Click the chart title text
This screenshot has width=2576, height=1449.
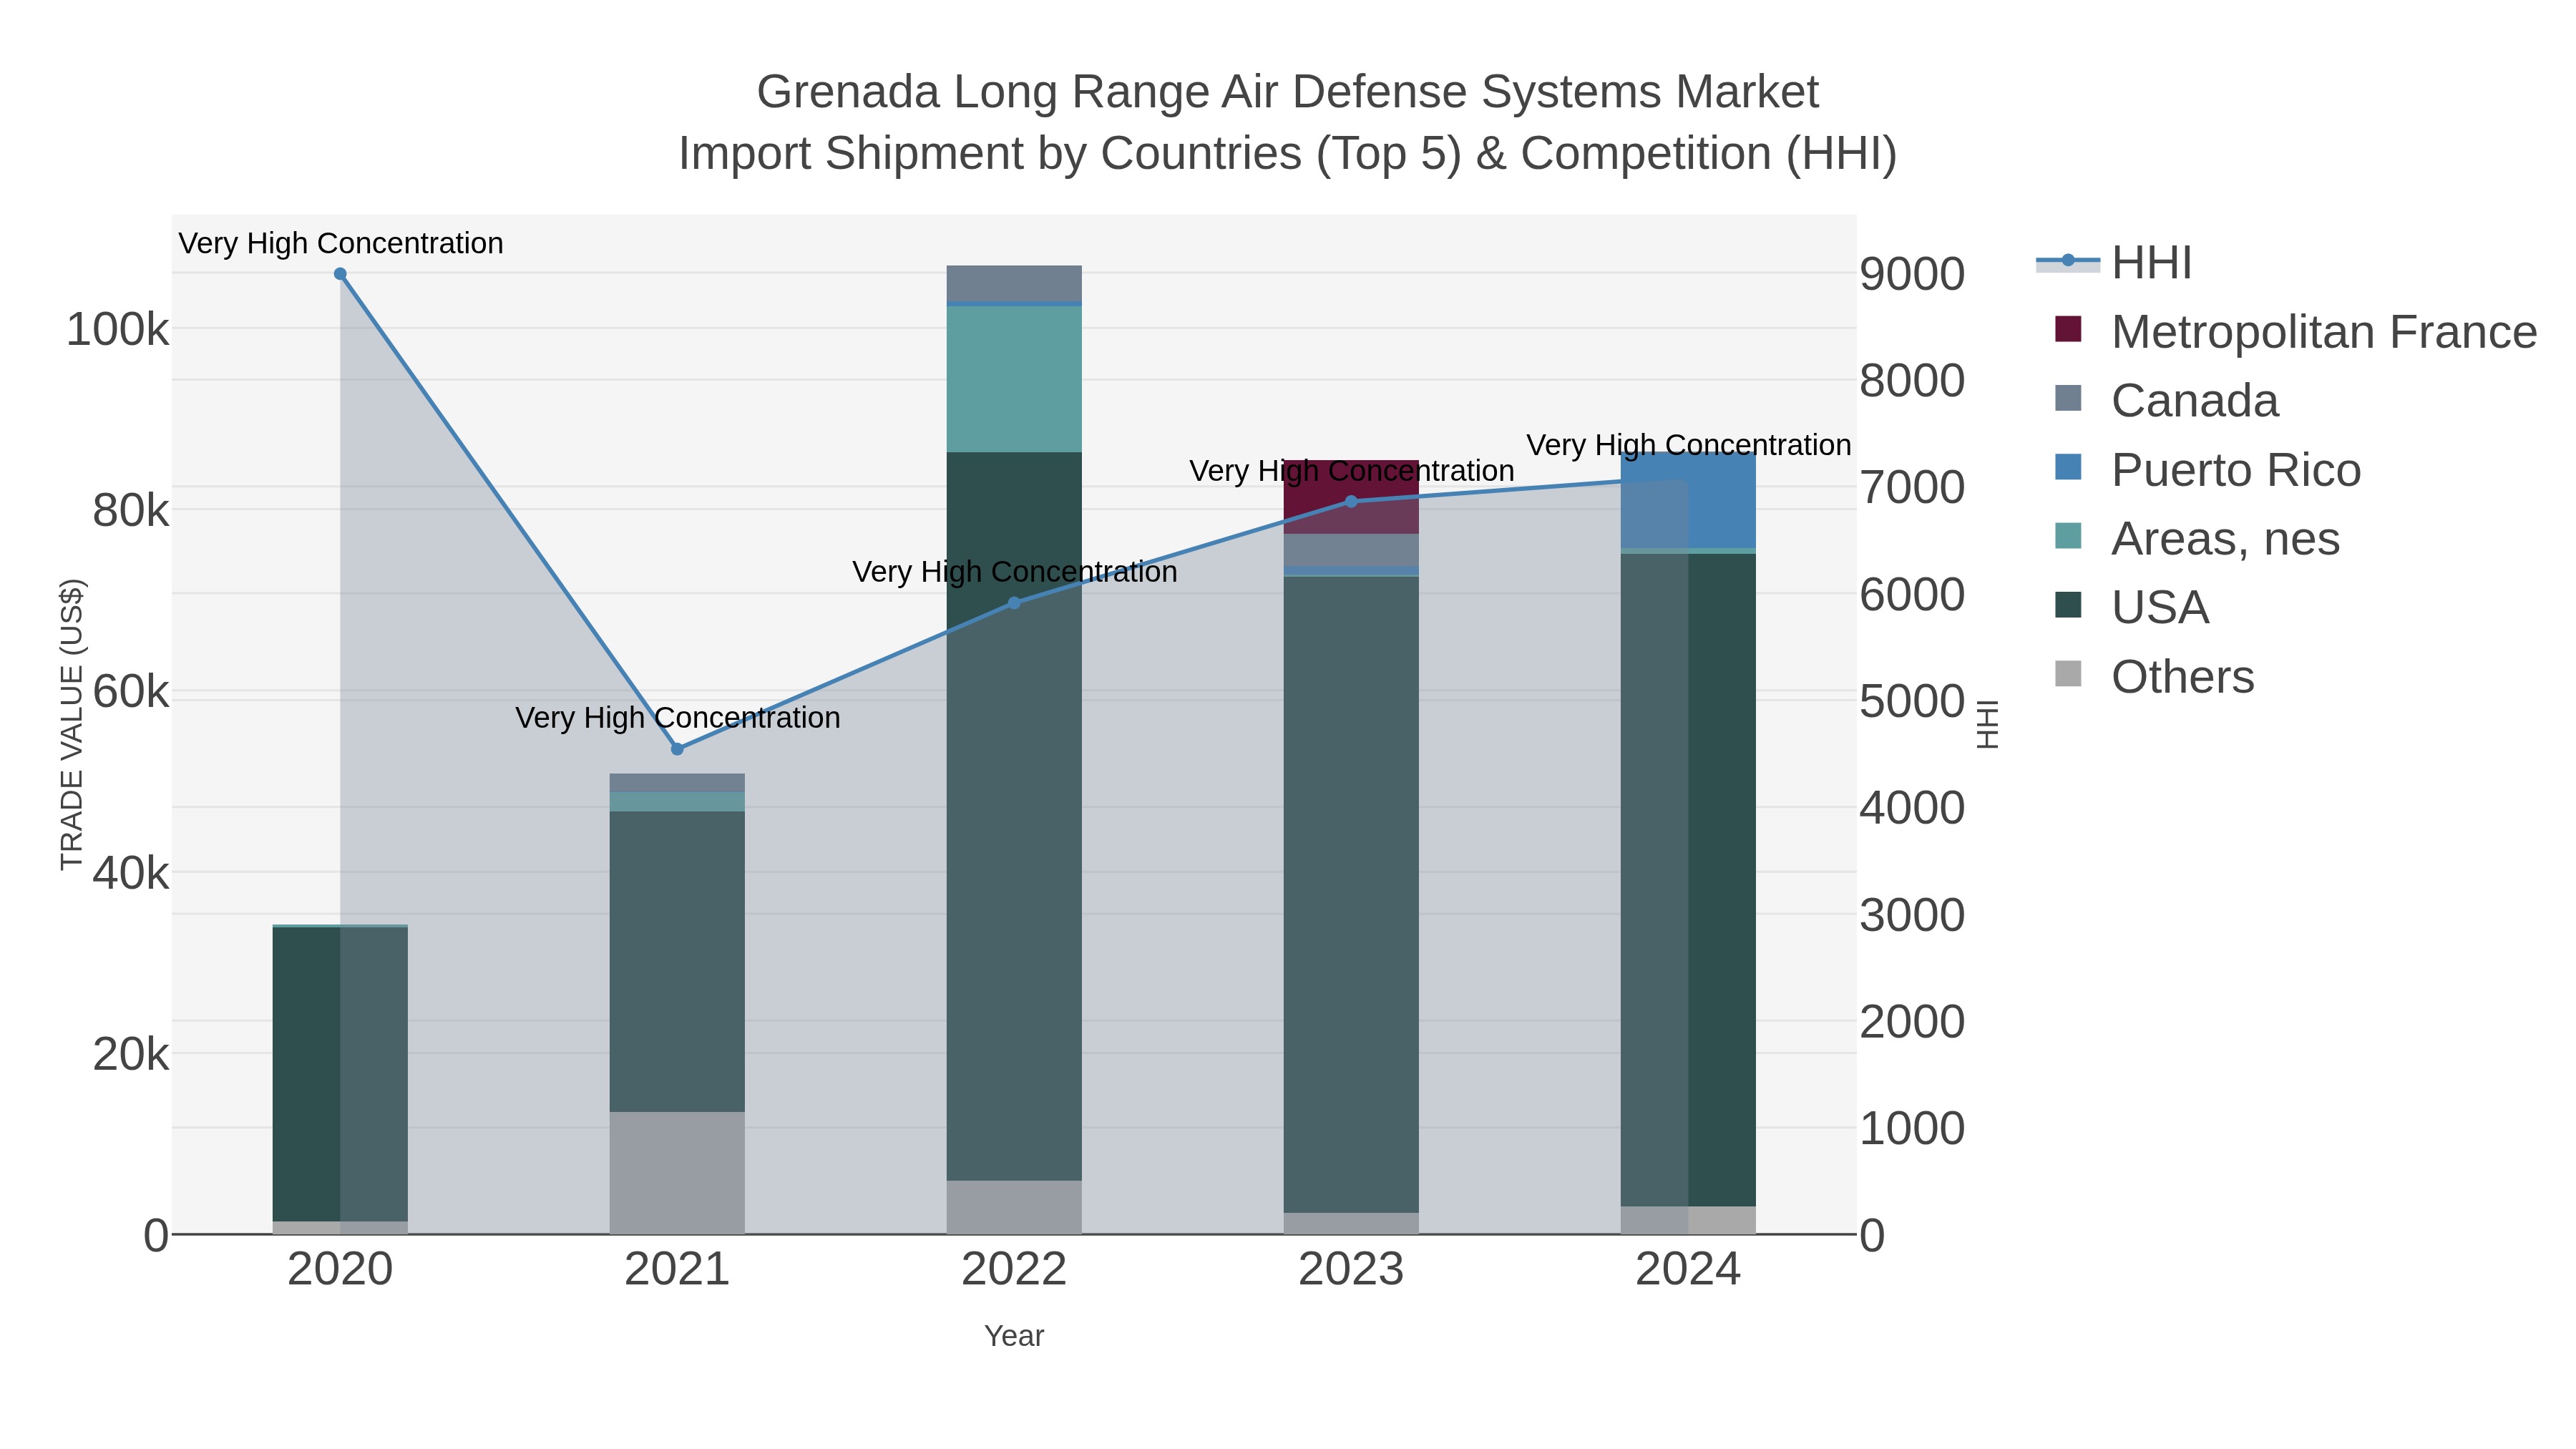pos(1287,122)
